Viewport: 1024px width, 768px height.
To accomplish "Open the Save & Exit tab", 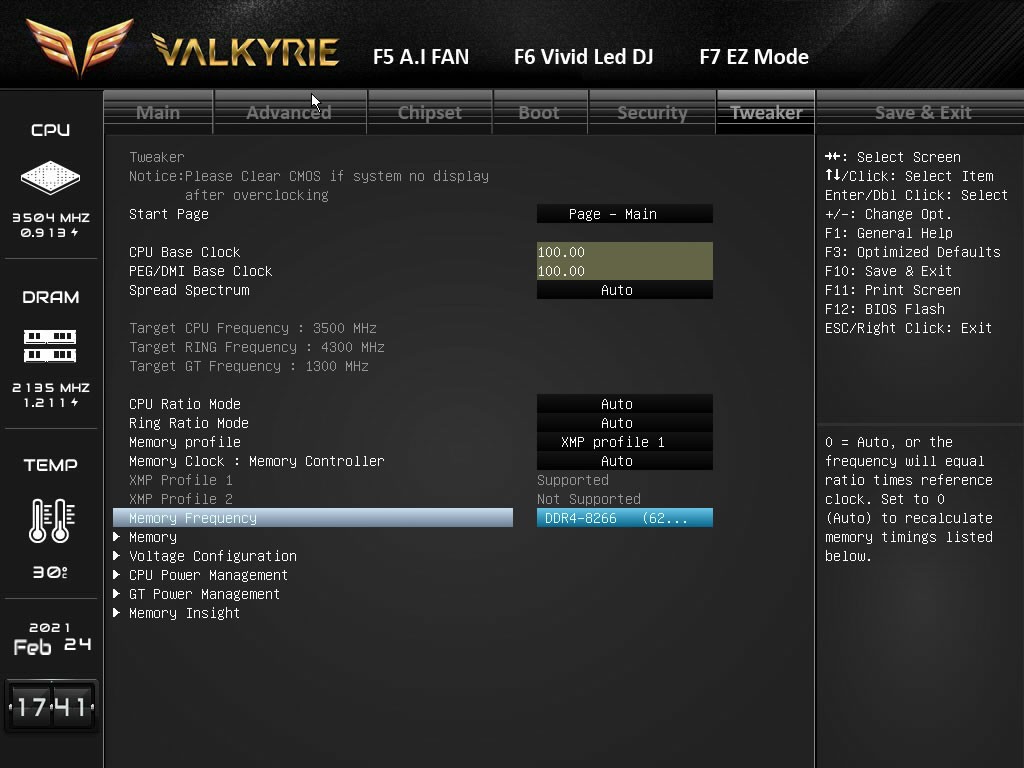I will 922,112.
